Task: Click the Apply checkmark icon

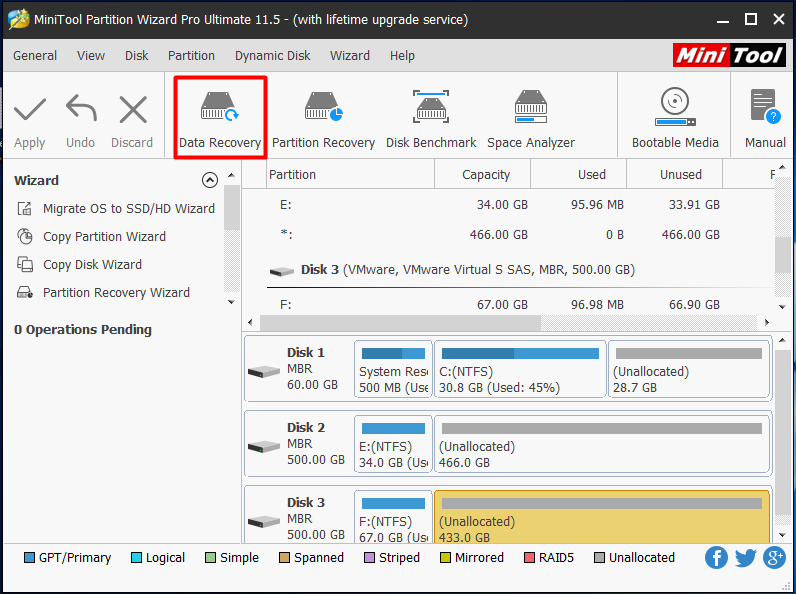Action: [30, 110]
